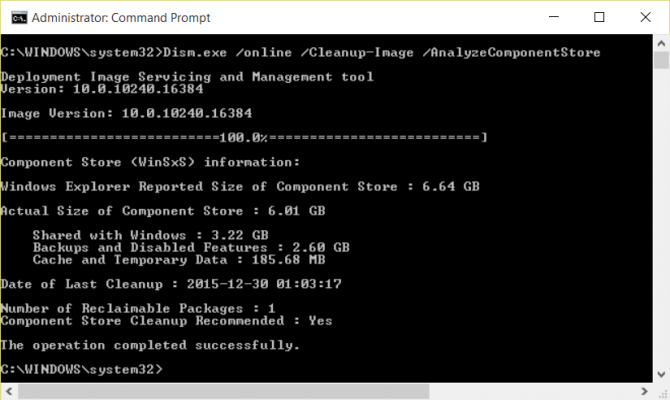This screenshot has width=670, height=400.
Task: Open the Command Prompt system menu icon
Action: [x=14, y=17]
